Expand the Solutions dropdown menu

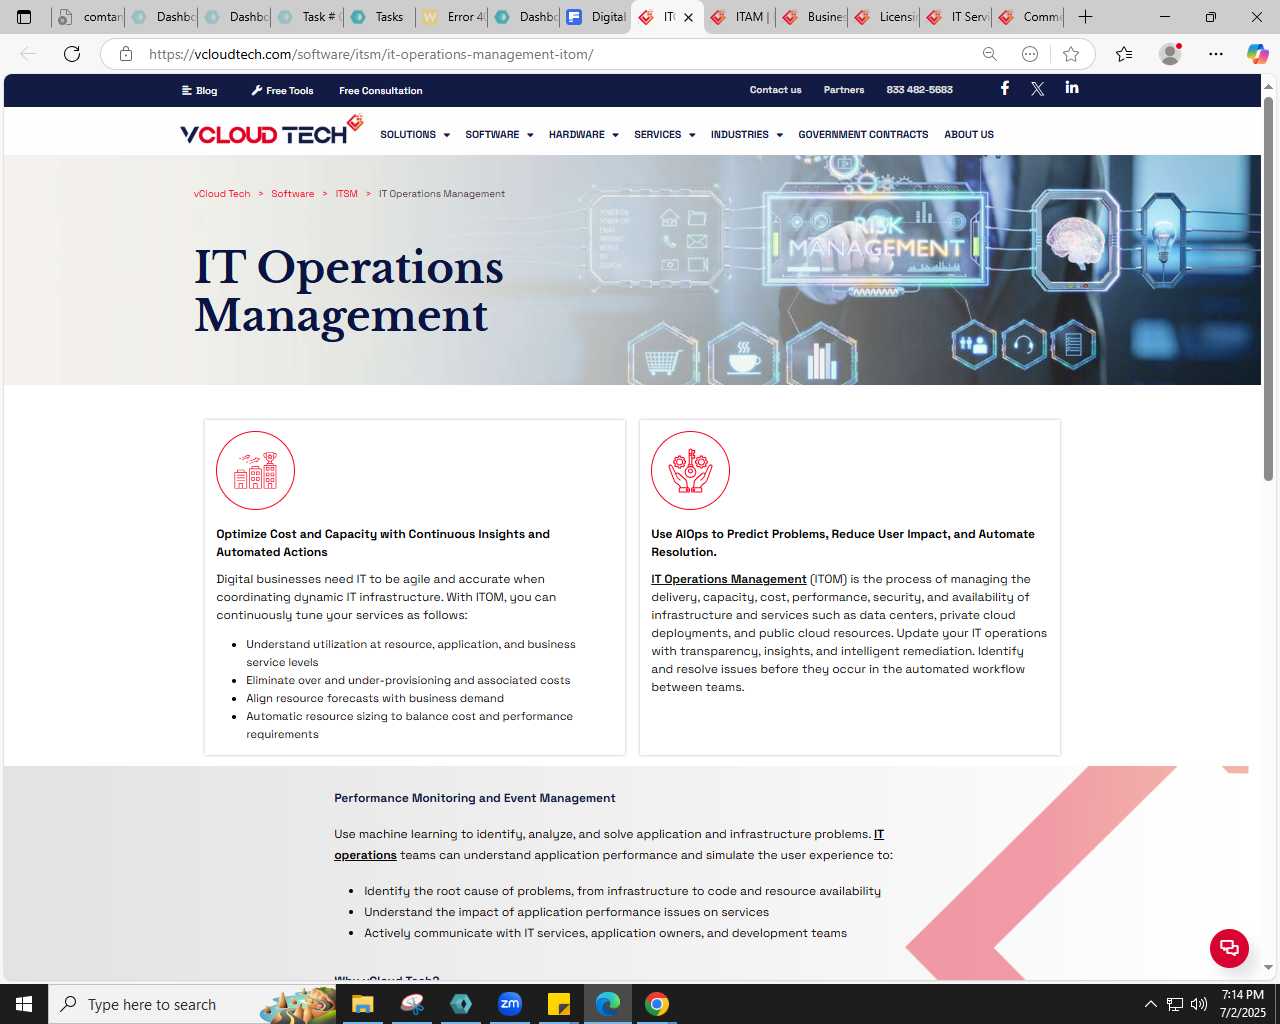coord(415,134)
